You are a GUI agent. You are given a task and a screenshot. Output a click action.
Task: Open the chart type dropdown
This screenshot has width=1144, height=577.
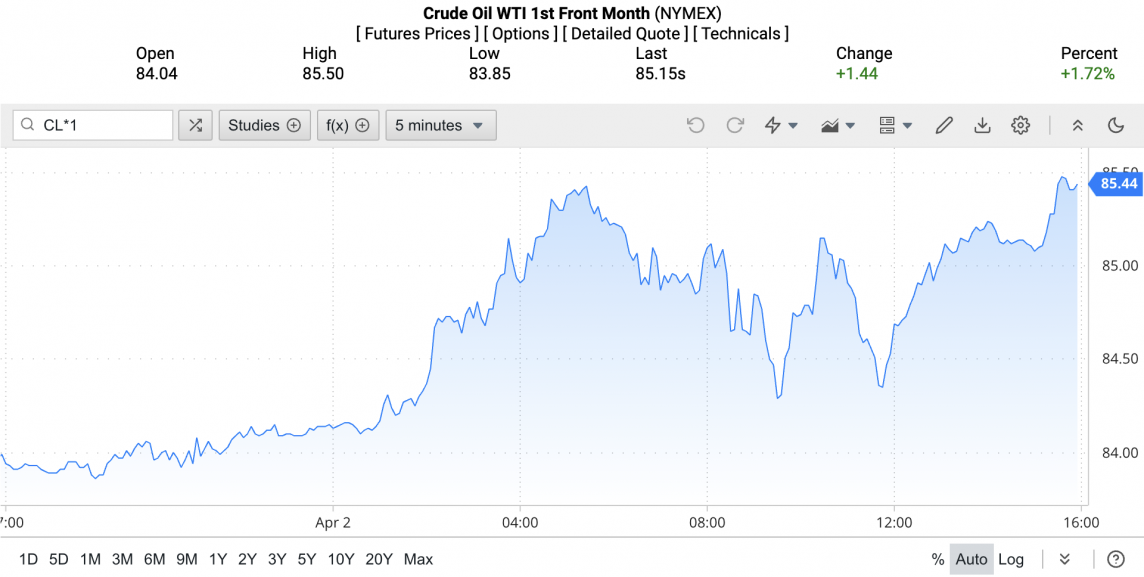(837, 125)
